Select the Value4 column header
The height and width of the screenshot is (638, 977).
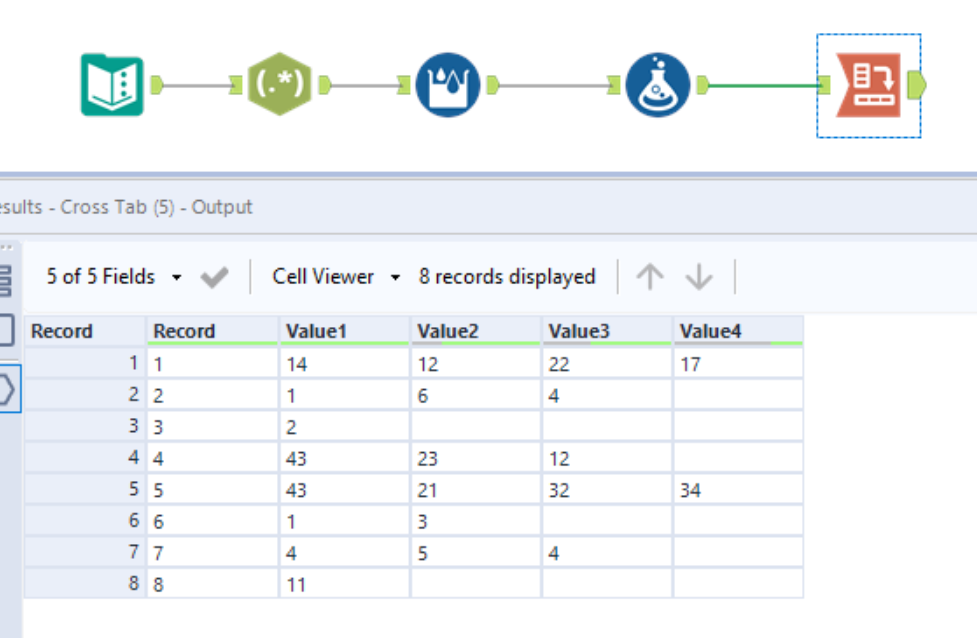pos(737,331)
